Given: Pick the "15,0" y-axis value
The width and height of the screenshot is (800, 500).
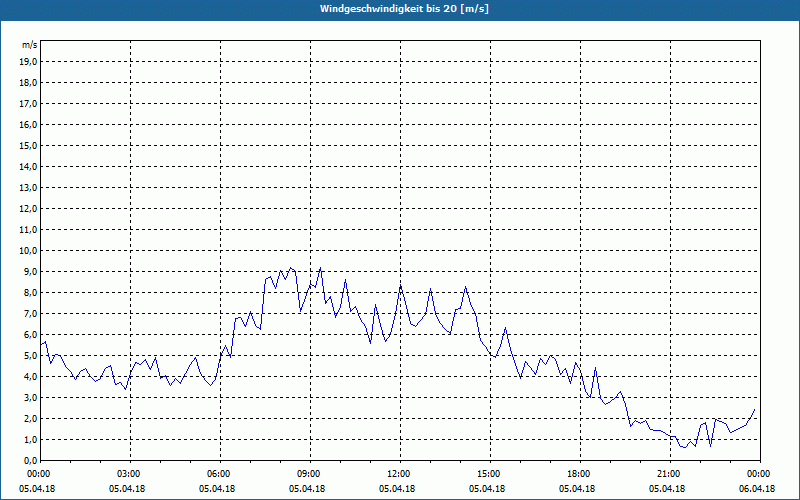Looking at the screenshot, I should 29,145.
